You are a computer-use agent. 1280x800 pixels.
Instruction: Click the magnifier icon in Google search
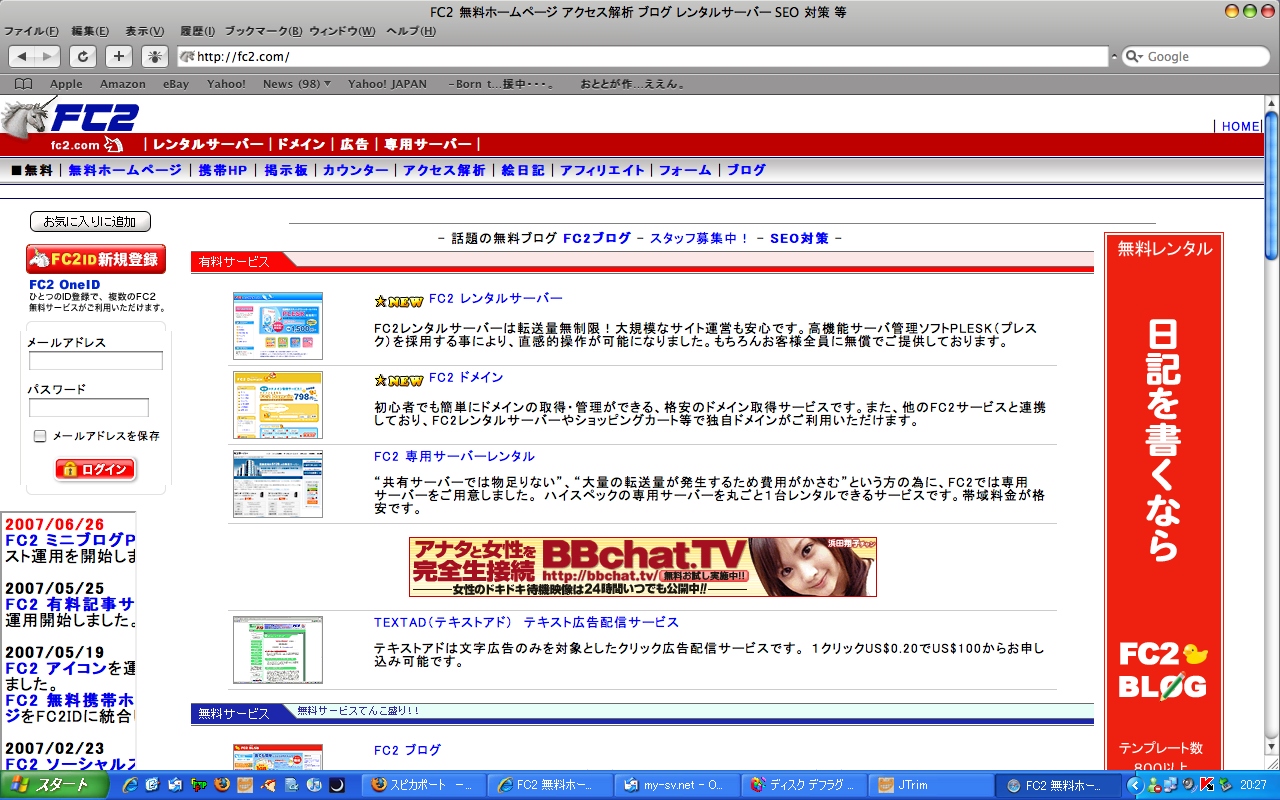(1135, 57)
